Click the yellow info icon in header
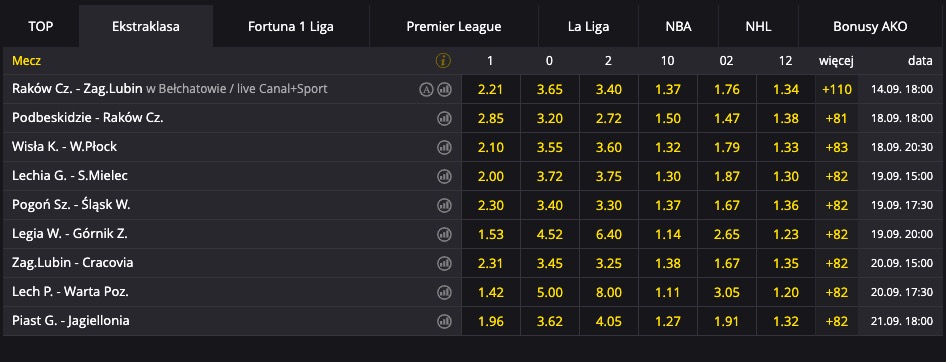946x362 pixels. pyautogui.click(x=443, y=60)
